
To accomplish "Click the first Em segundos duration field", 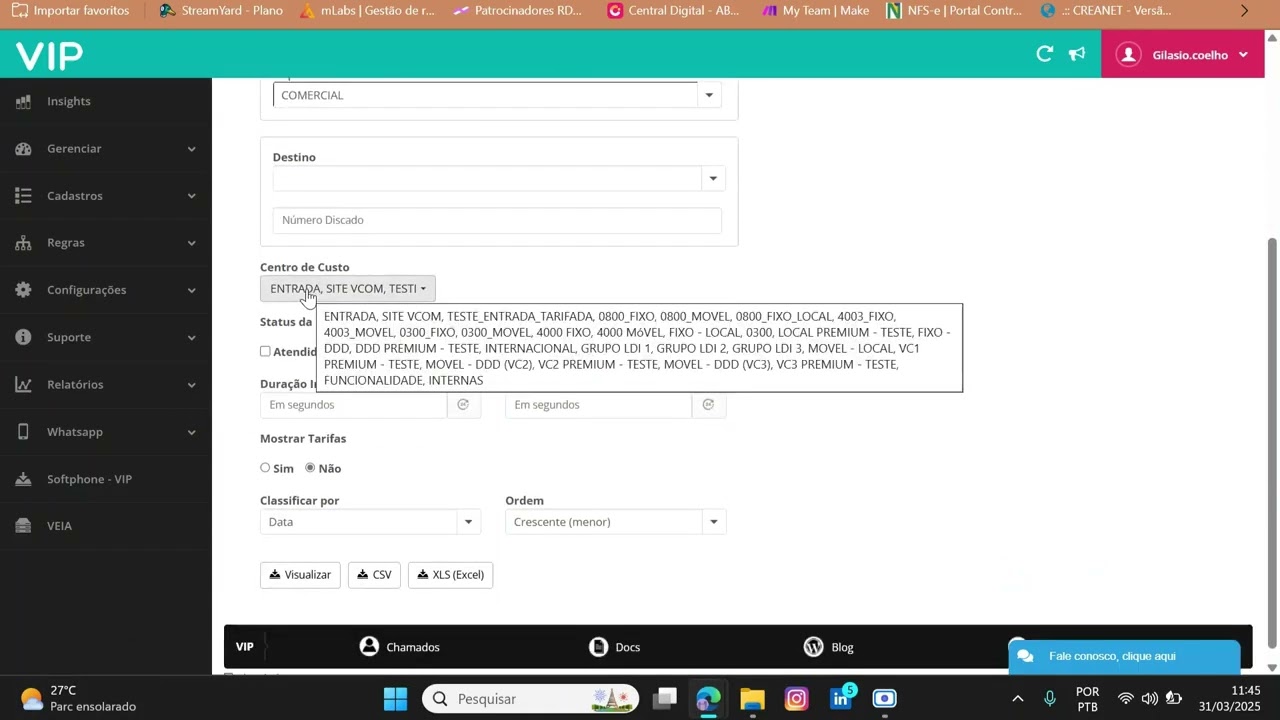I will click(353, 405).
